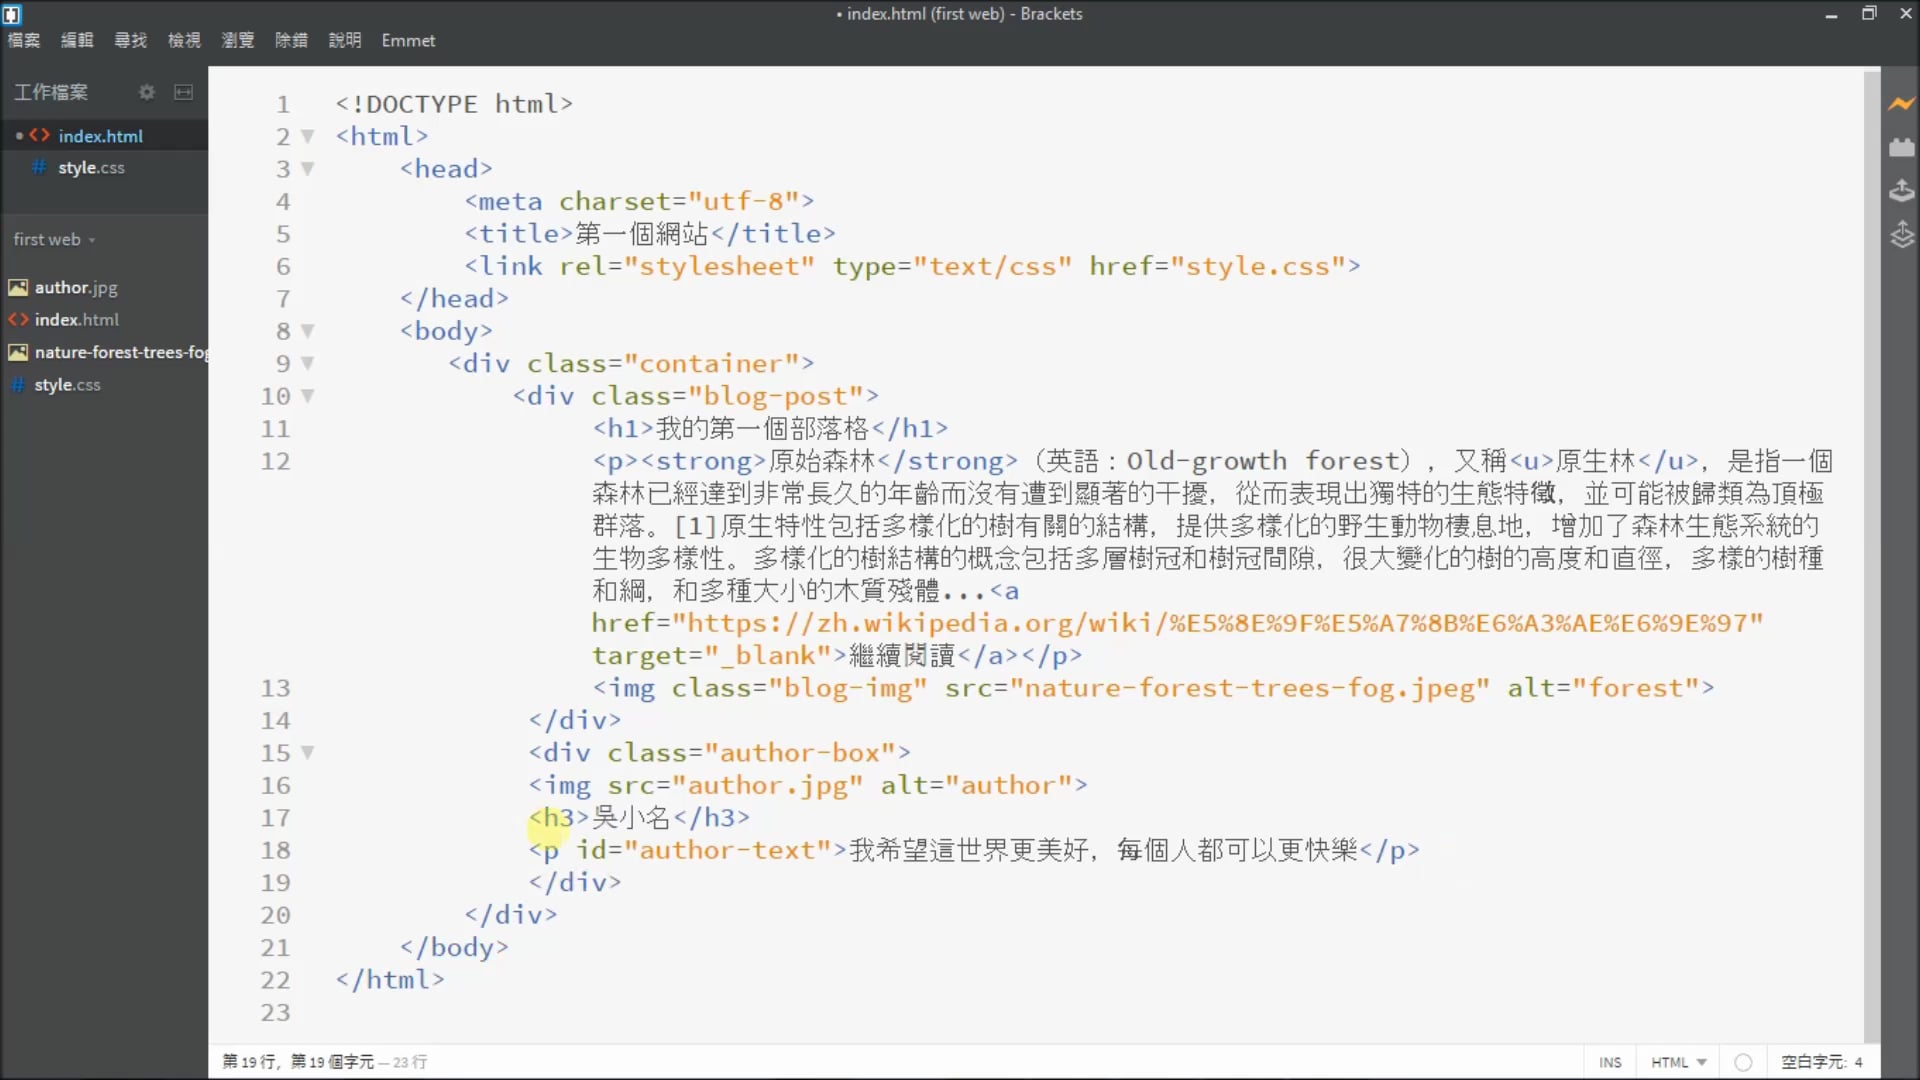The width and height of the screenshot is (1920, 1080).
Task: Open working files gear settings
Action: (x=147, y=92)
